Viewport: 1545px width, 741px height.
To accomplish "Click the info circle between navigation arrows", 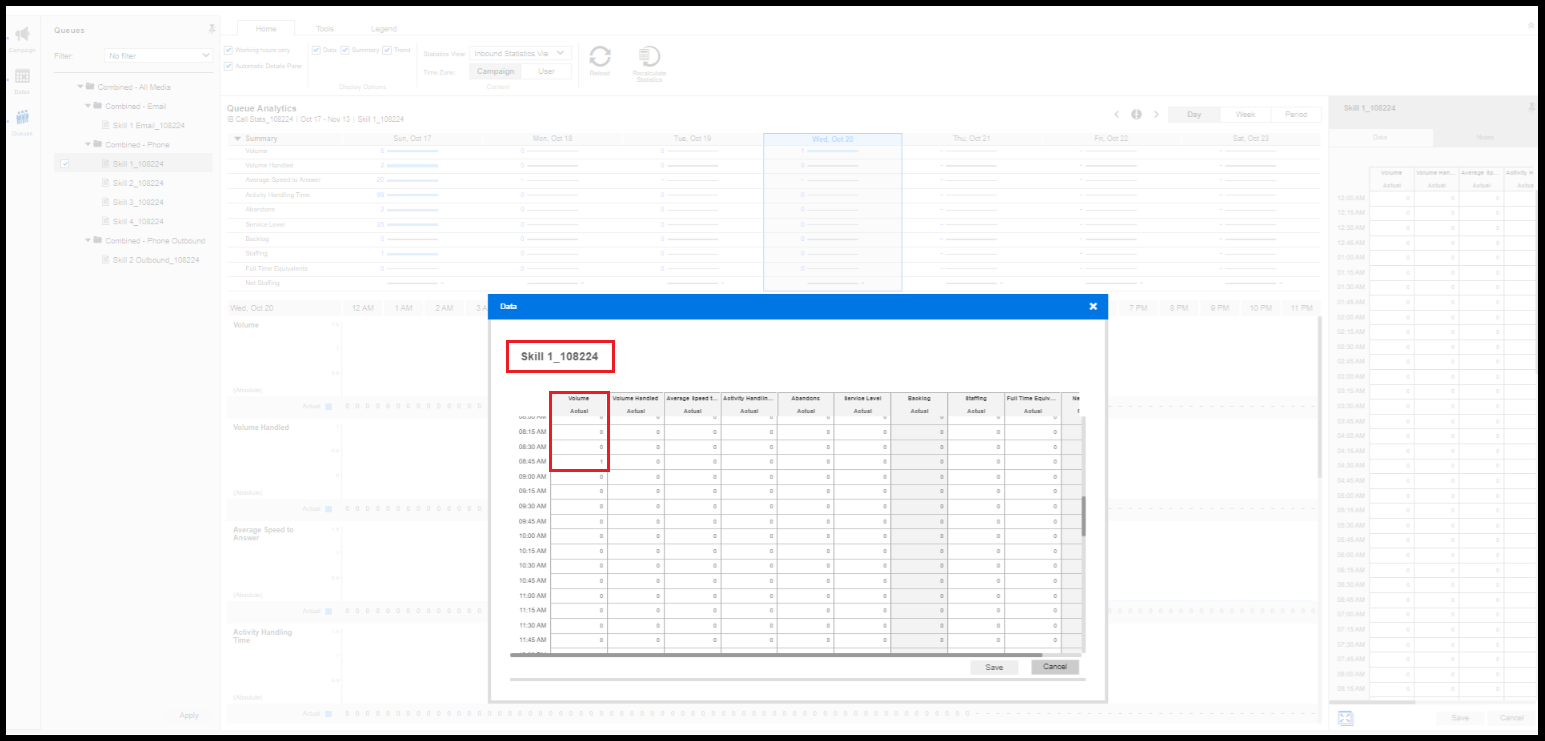I will point(1137,114).
